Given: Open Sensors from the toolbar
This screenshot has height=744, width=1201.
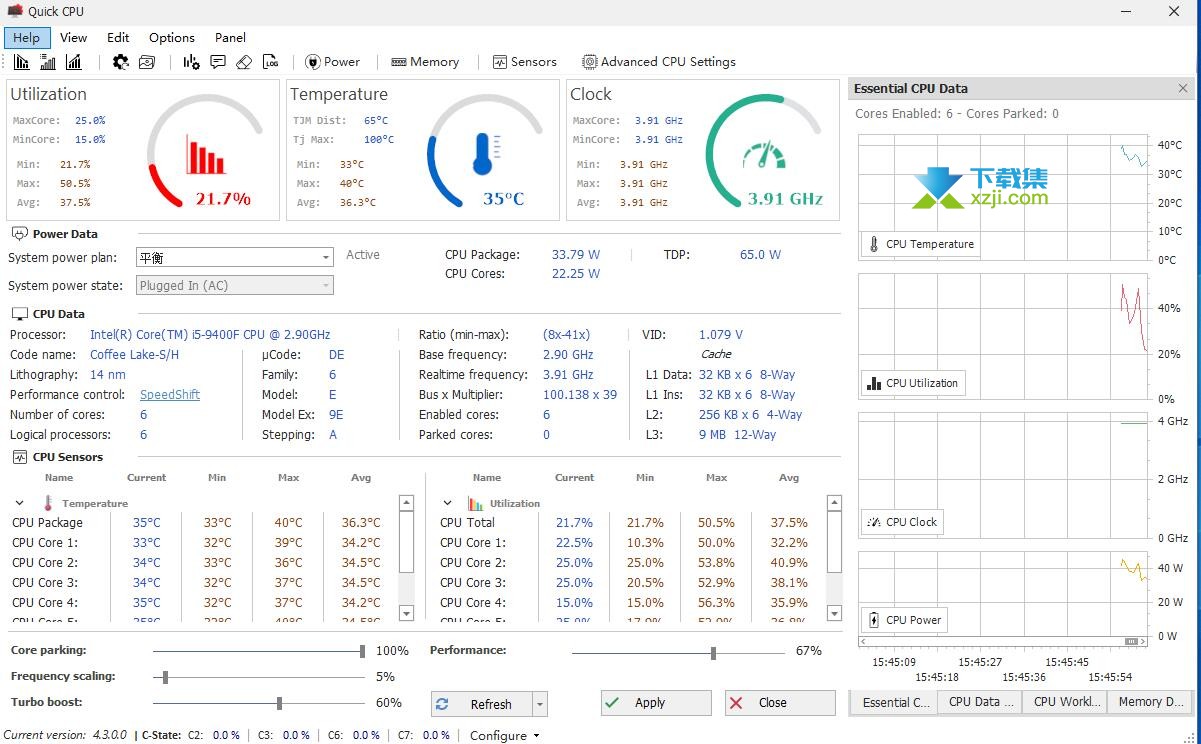Looking at the screenshot, I should (525, 62).
